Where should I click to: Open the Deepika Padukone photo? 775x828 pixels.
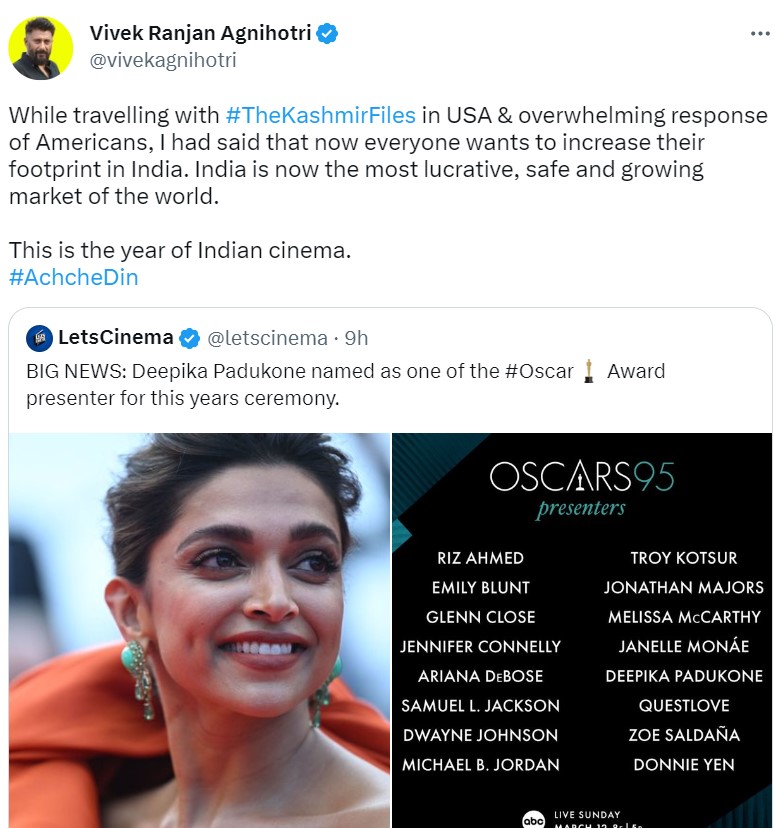[199, 630]
